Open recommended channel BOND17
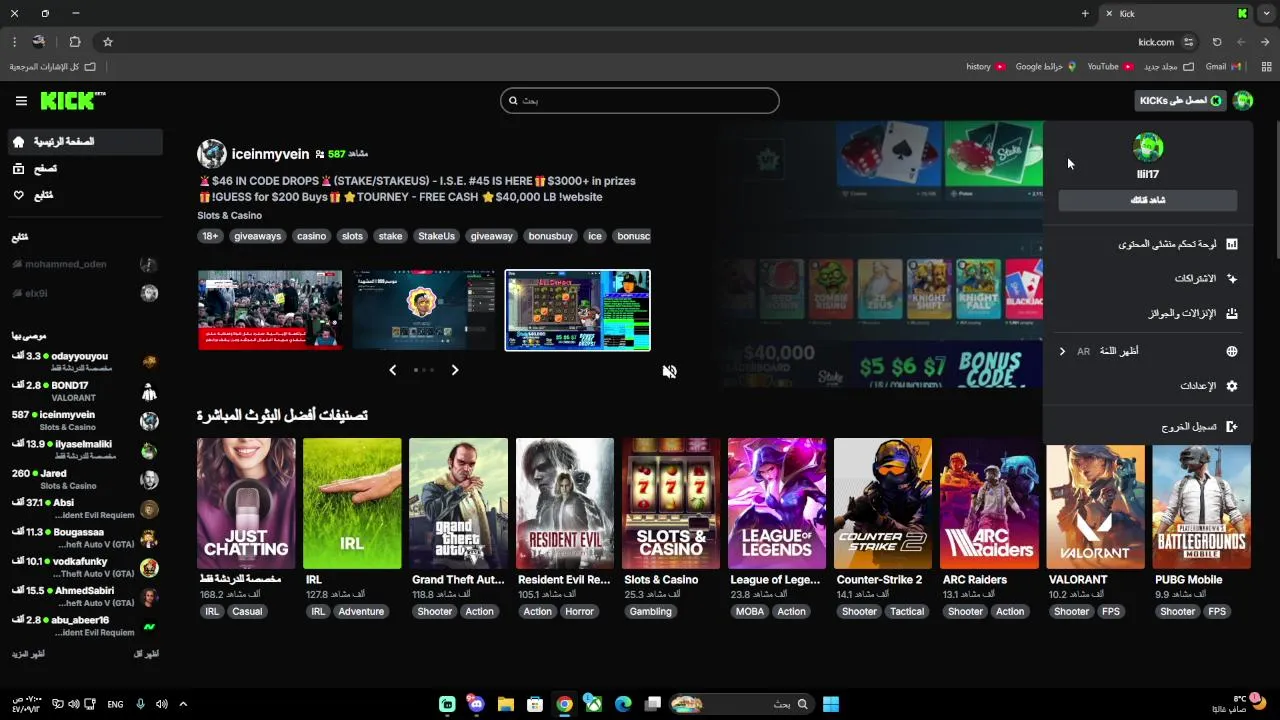This screenshot has width=1280, height=720. pyautogui.click(x=84, y=391)
